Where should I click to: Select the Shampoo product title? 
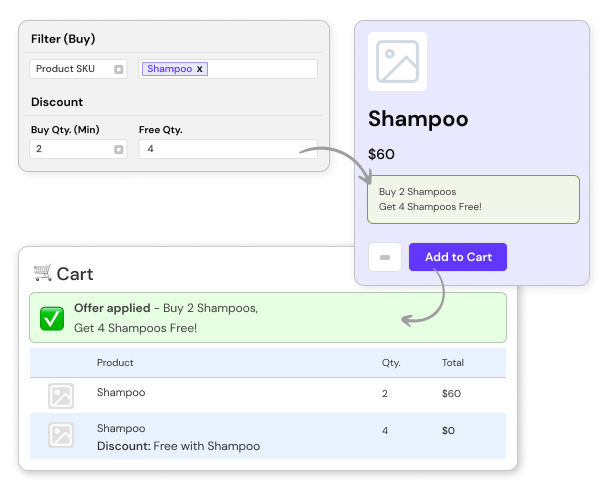tap(418, 119)
